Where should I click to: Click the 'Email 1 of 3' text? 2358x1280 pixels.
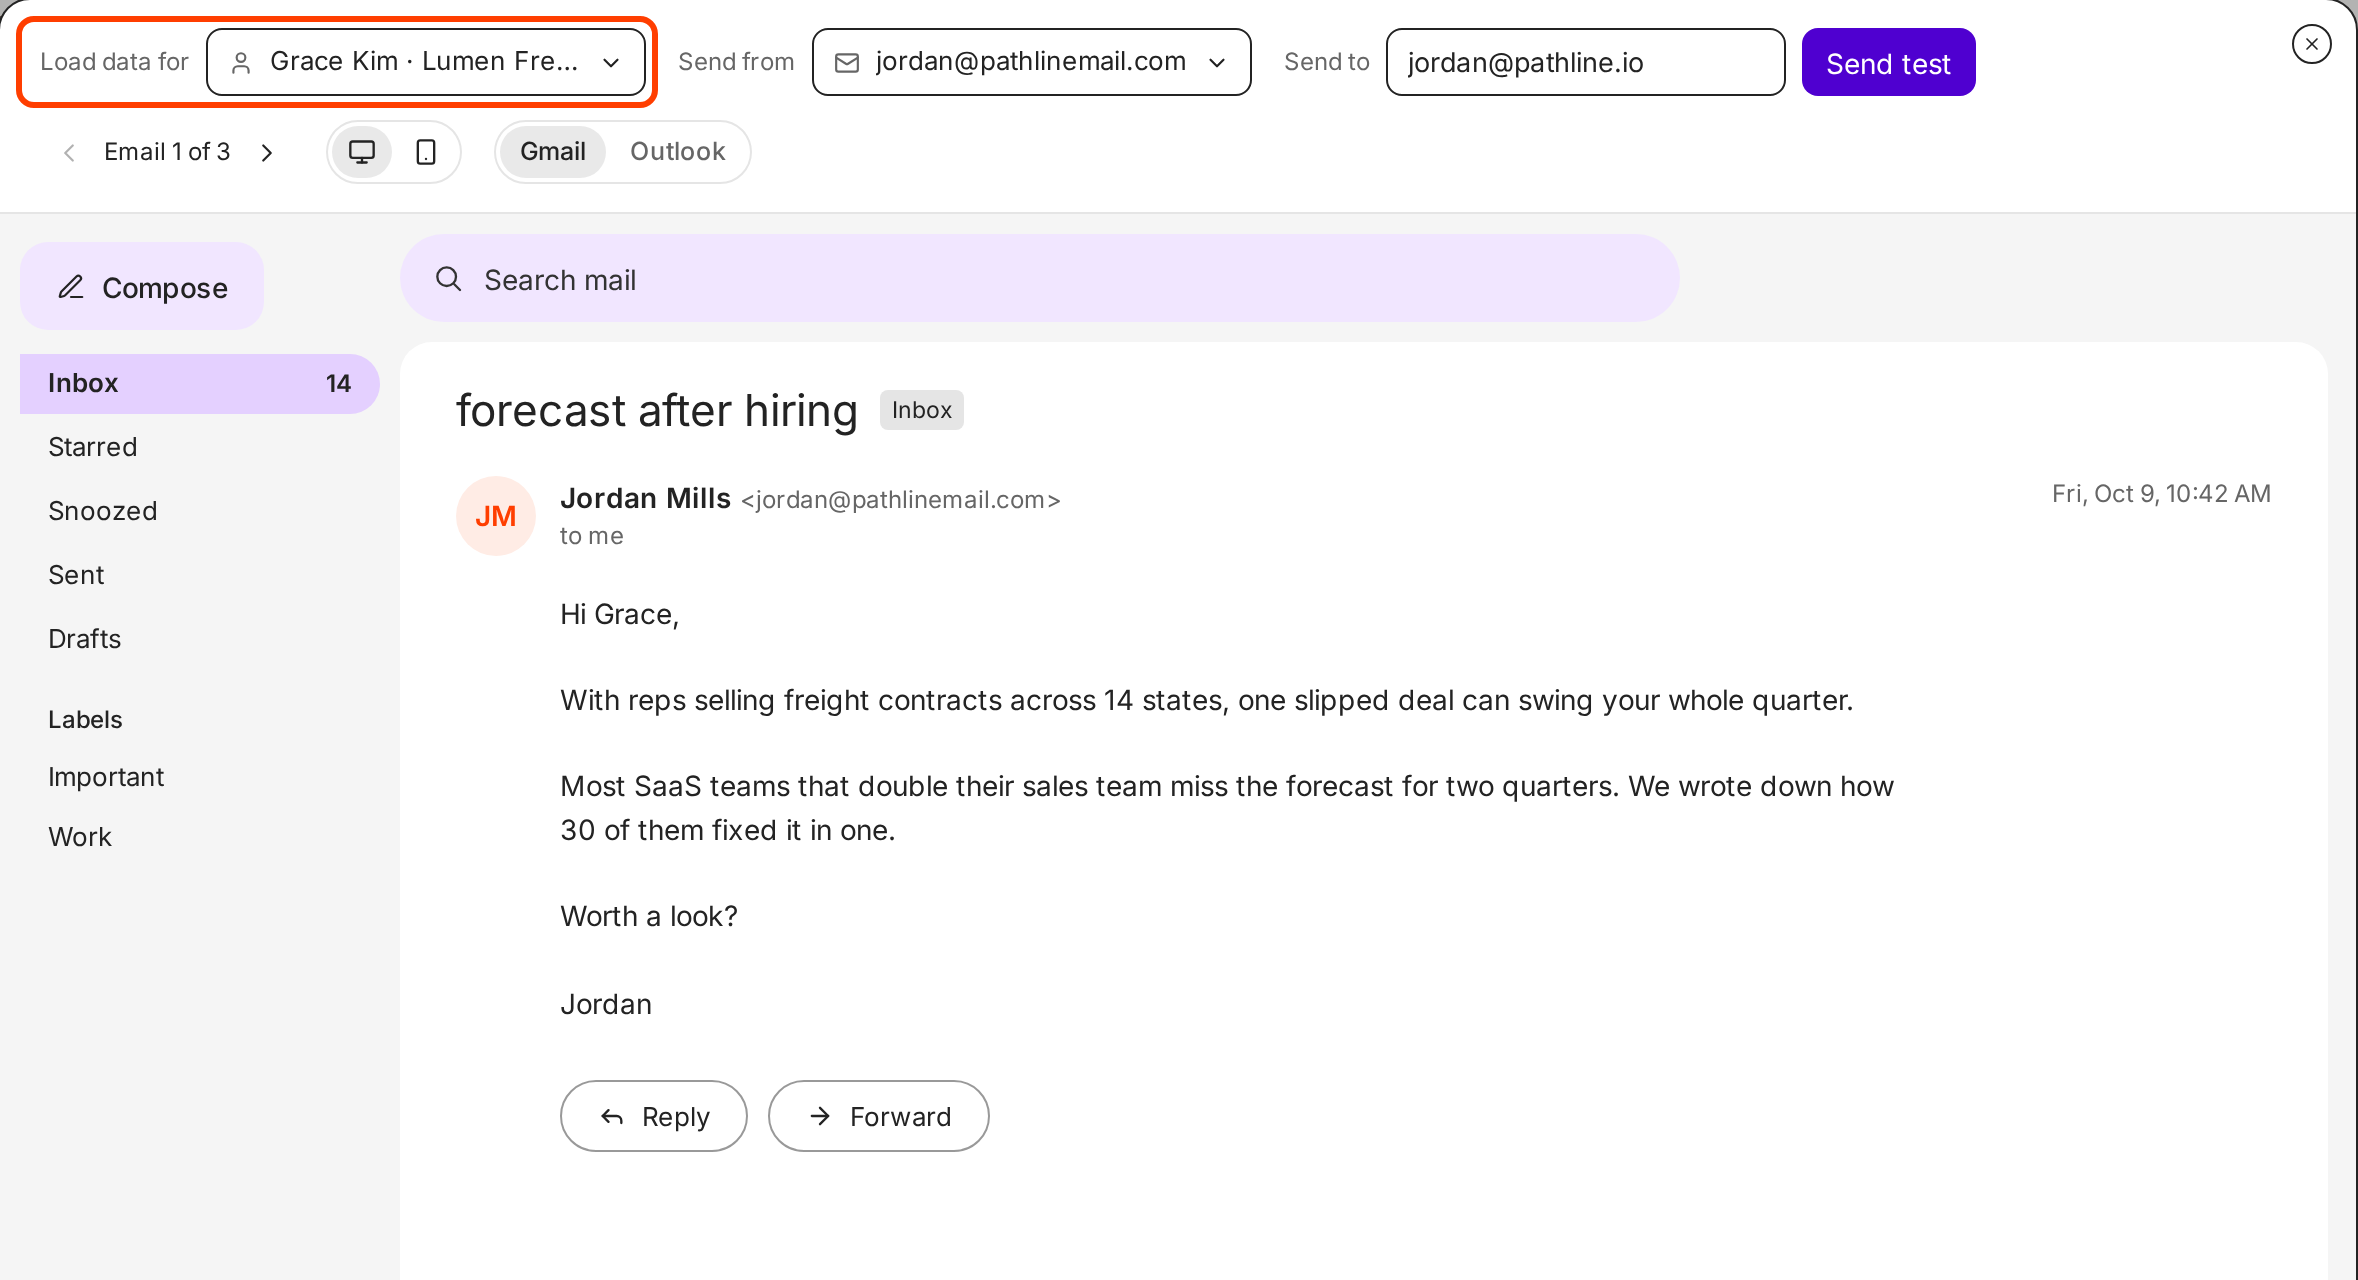[x=167, y=152]
